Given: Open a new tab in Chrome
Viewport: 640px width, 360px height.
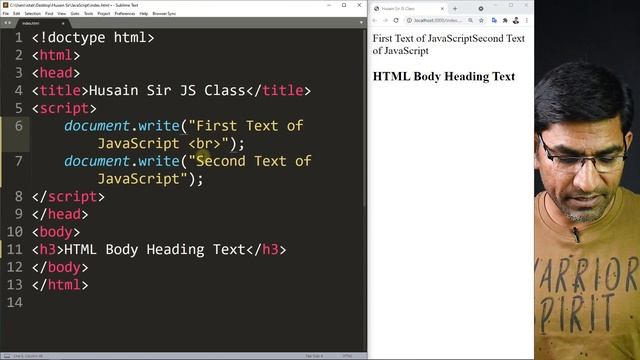Looking at the screenshot, I should click(455, 9).
